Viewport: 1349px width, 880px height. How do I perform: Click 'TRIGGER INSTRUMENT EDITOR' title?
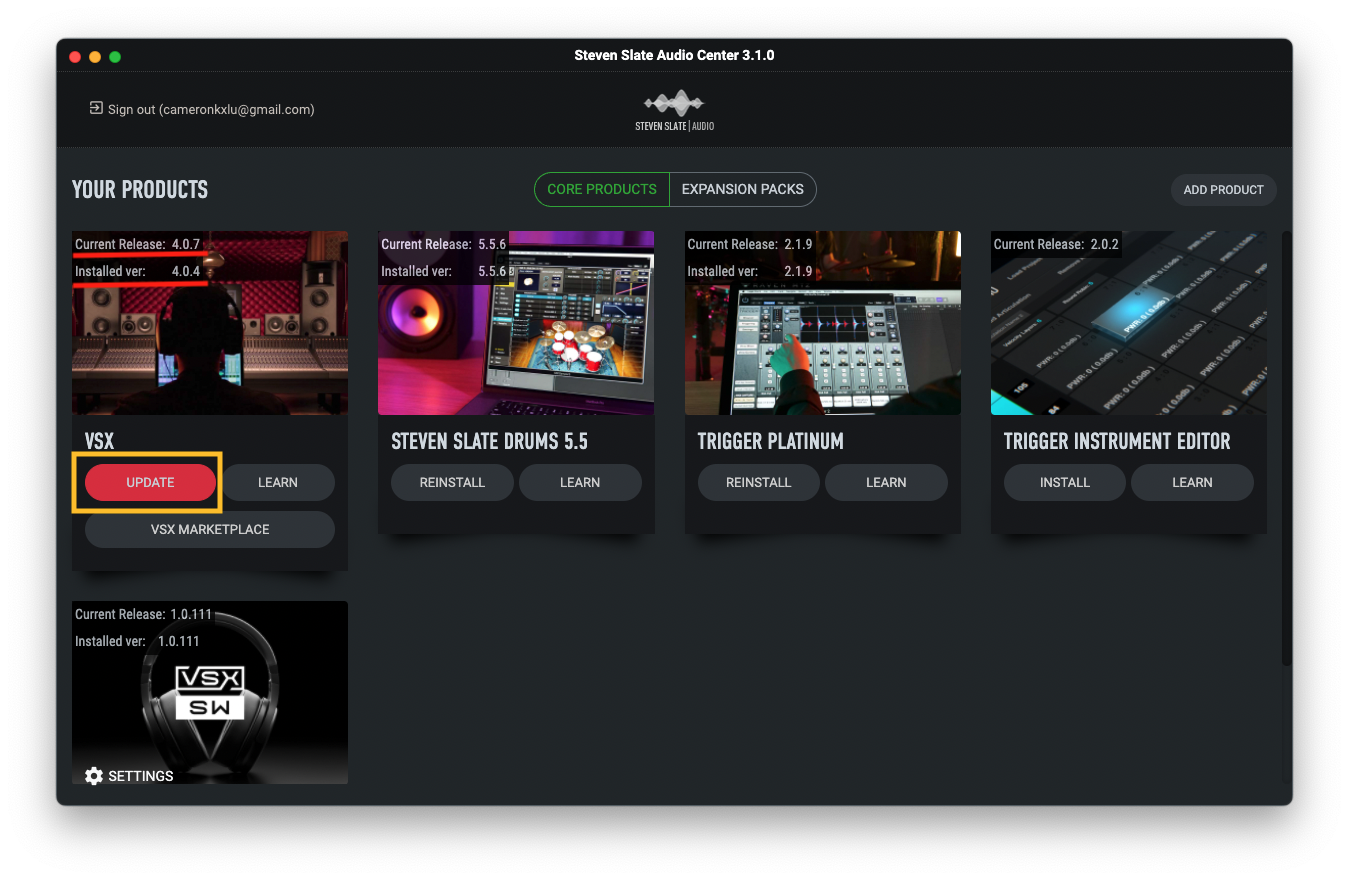[x=1117, y=441]
